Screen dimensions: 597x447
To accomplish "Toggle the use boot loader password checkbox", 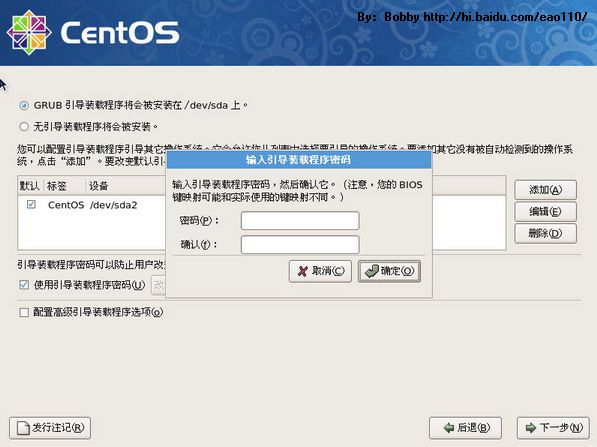I will tap(24, 285).
